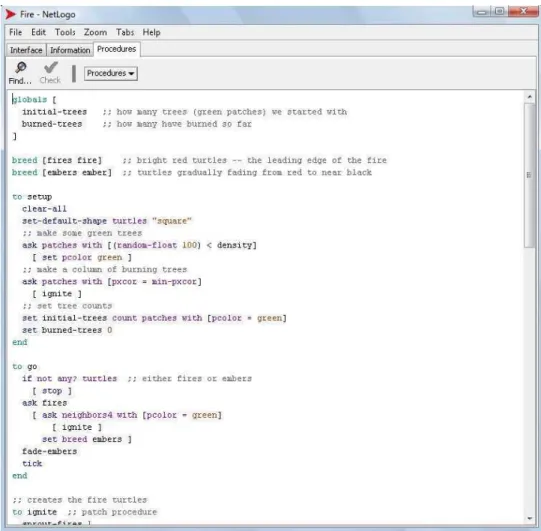Screen dimensions: 541x531
Task: Open the Tools menu
Action: pyautogui.click(x=65, y=32)
